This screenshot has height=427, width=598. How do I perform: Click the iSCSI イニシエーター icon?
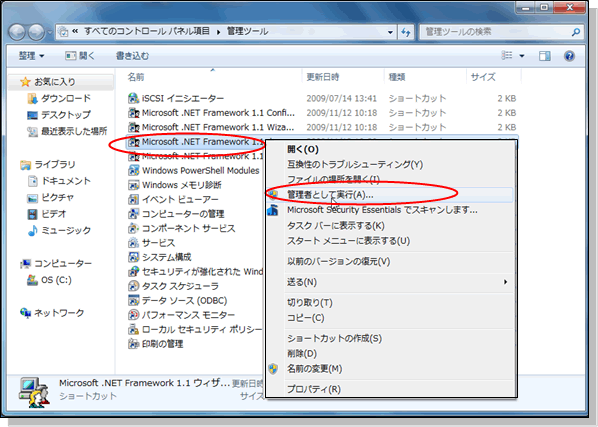click(133, 98)
